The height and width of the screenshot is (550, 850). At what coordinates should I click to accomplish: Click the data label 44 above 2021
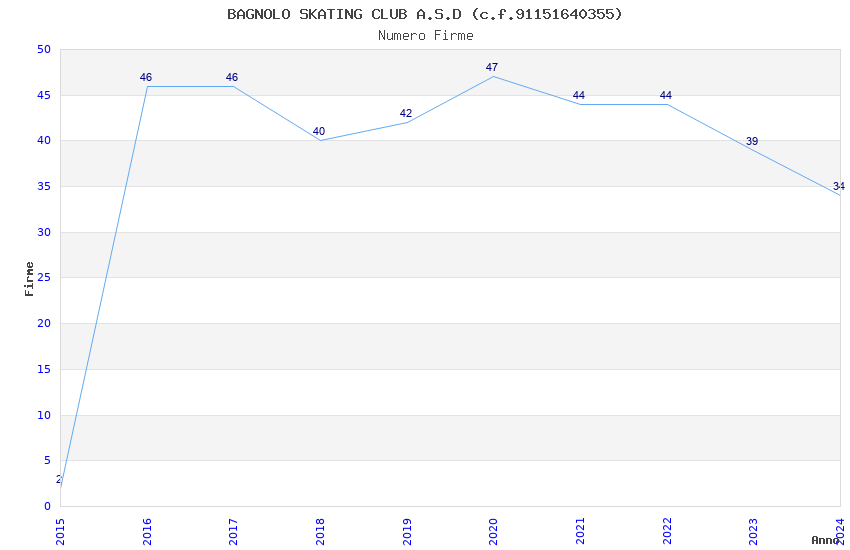point(579,95)
